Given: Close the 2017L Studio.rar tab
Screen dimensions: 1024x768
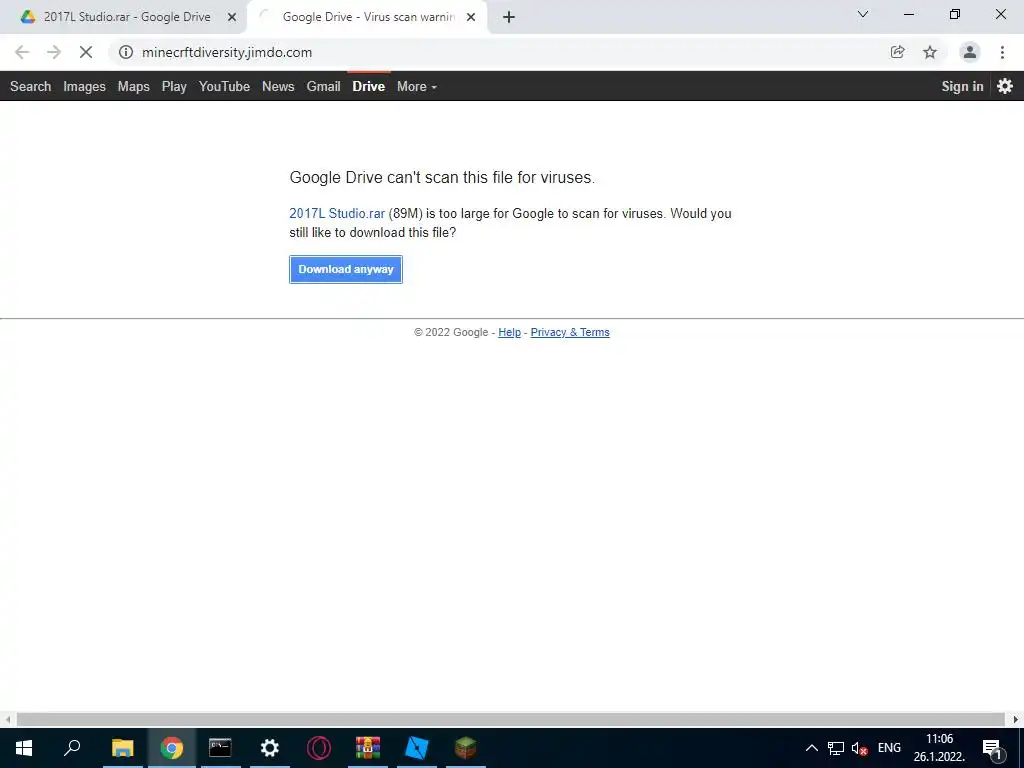Looking at the screenshot, I should pyautogui.click(x=231, y=17).
